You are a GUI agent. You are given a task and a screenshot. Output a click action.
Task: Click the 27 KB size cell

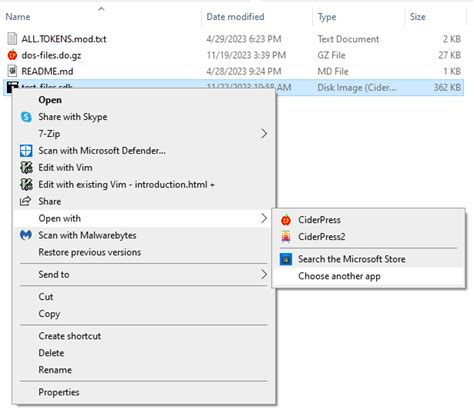click(449, 55)
